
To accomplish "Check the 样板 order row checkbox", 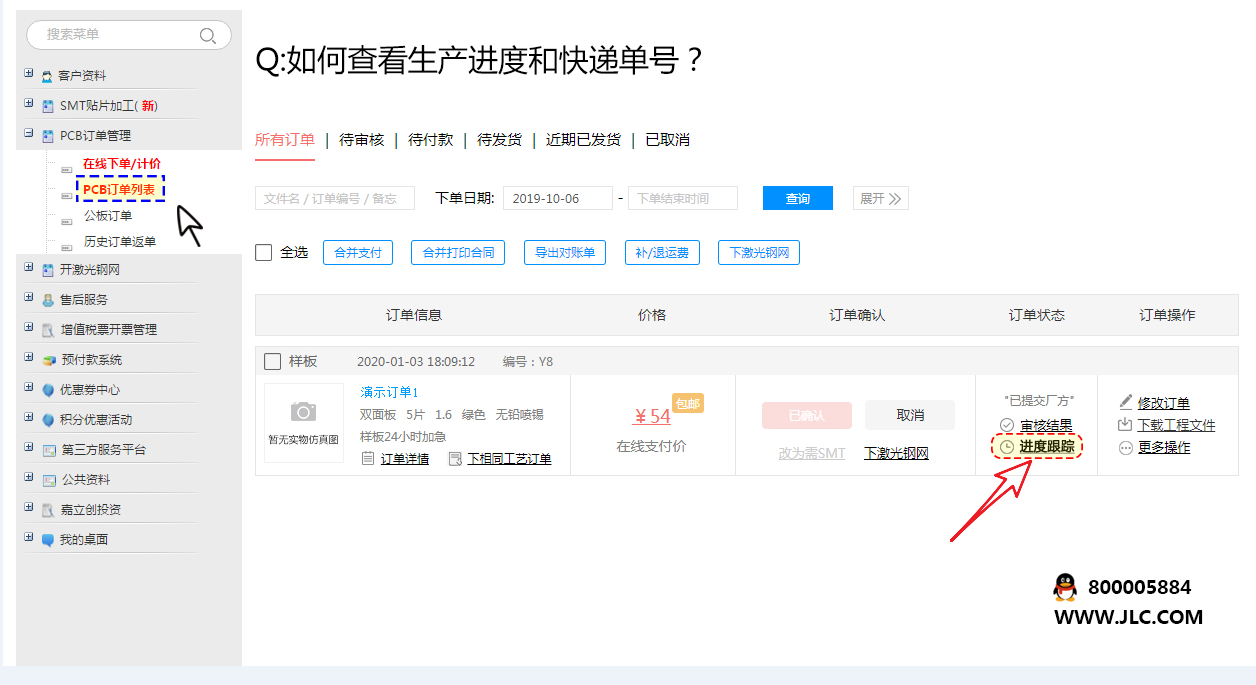I will point(272,361).
